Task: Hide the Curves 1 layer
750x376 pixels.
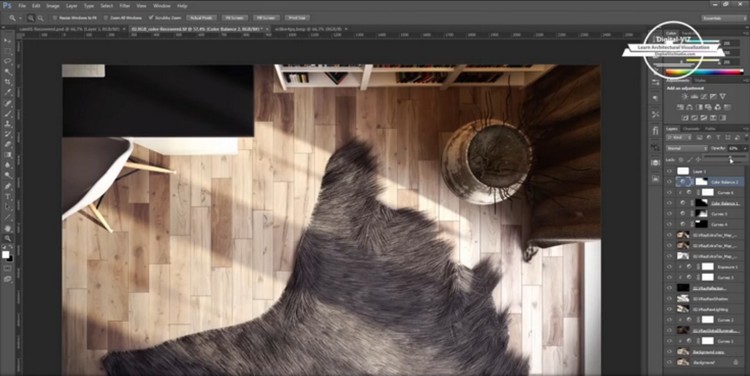Action: tap(669, 341)
